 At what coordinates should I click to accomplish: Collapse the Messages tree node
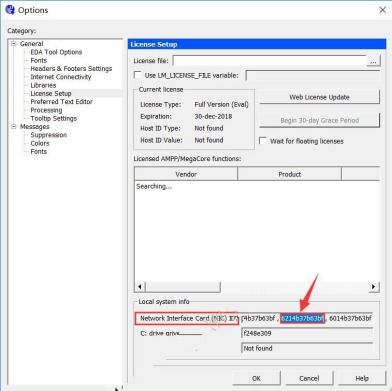click(14, 127)
